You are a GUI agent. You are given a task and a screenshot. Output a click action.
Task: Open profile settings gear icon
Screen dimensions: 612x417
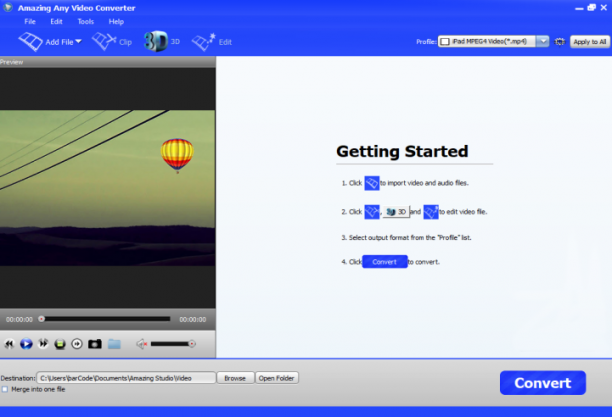click(x=560, y=41)
